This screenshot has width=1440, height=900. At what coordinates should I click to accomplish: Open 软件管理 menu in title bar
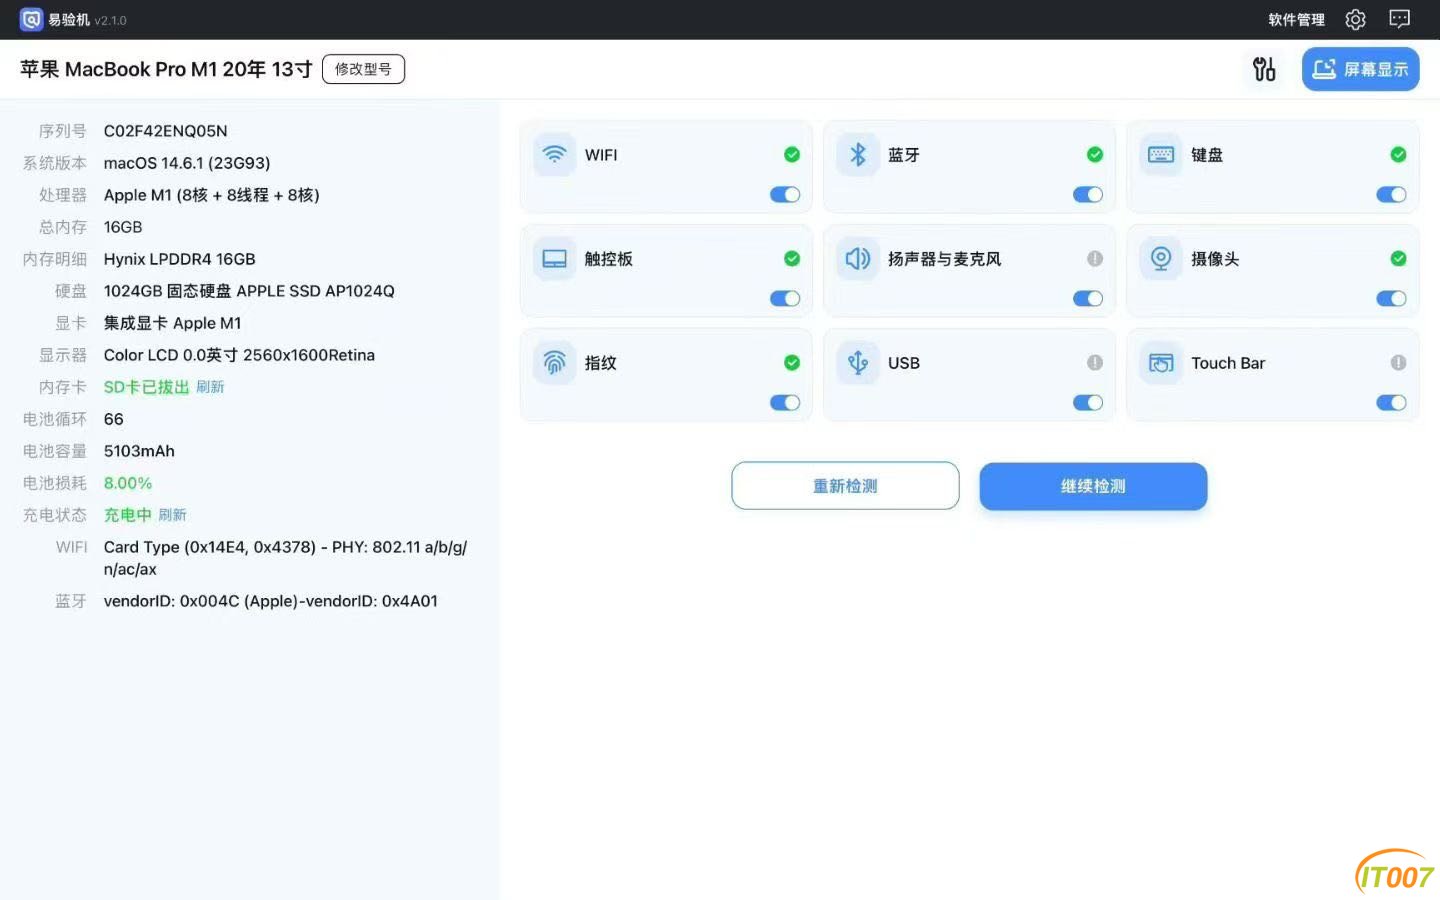coord(1296,20)
